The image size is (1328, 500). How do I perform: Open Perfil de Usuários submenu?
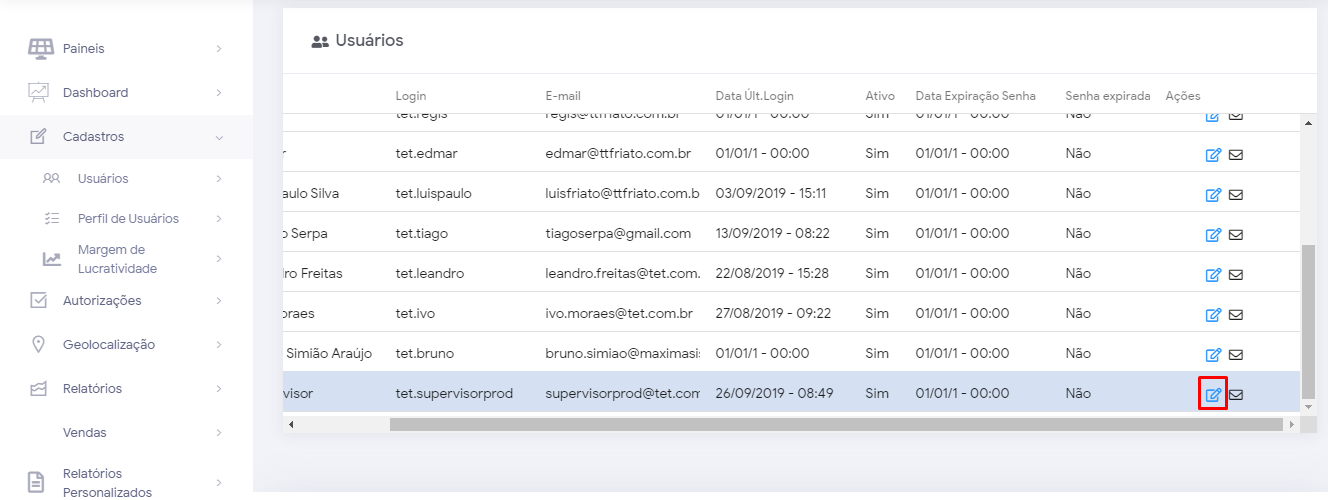click(x=128, y=219)
